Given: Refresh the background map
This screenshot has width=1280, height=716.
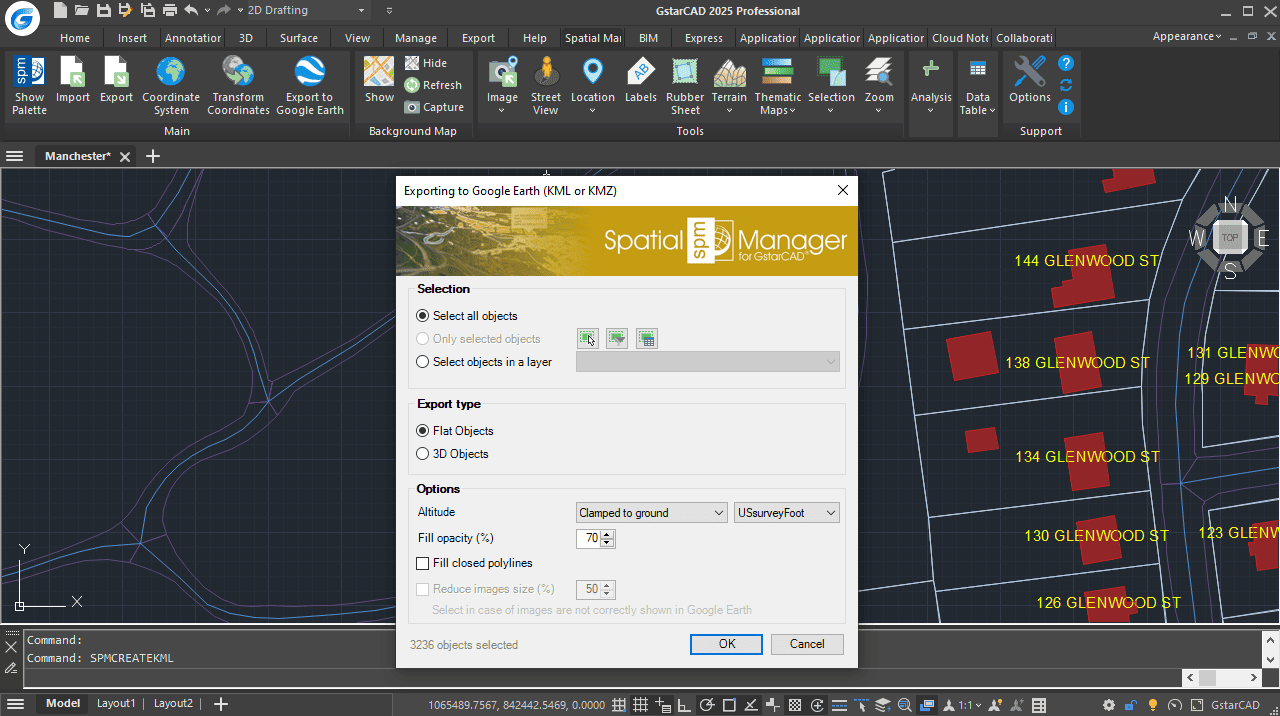Looking at the screenshot, I should [x=433, y=85].
